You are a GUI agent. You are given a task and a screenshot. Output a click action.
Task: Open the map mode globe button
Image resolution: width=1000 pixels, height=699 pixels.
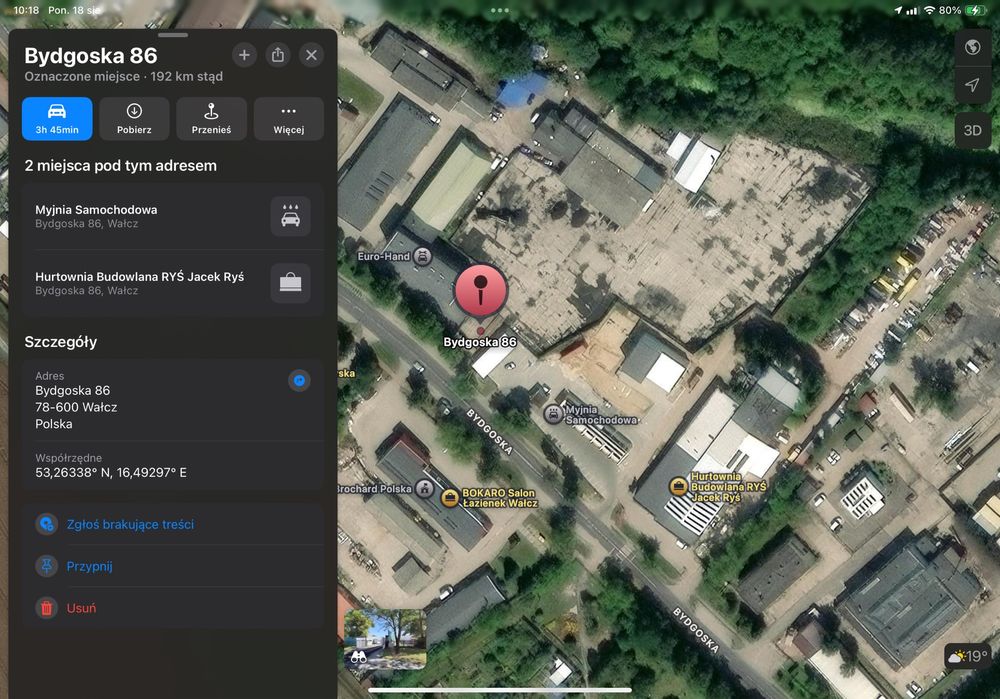coord(972,47)
